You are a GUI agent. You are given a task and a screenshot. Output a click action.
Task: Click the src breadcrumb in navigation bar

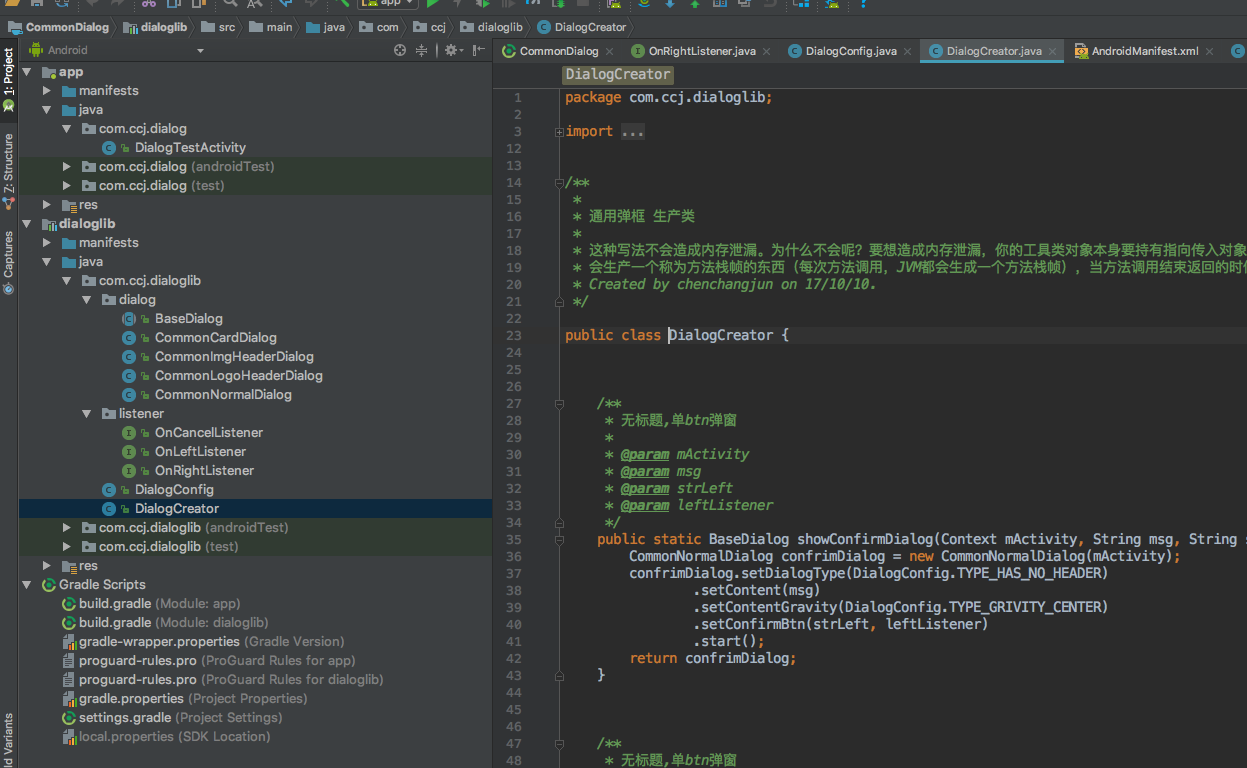pyautogui.click(x=219, y=27)
